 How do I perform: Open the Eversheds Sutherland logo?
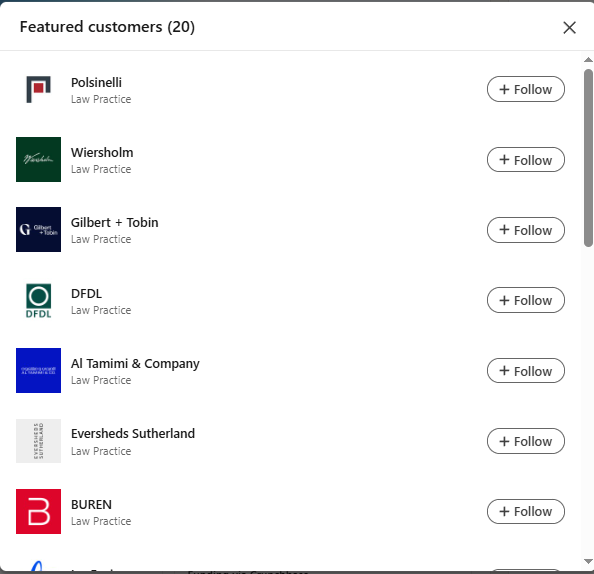(38, 441)
